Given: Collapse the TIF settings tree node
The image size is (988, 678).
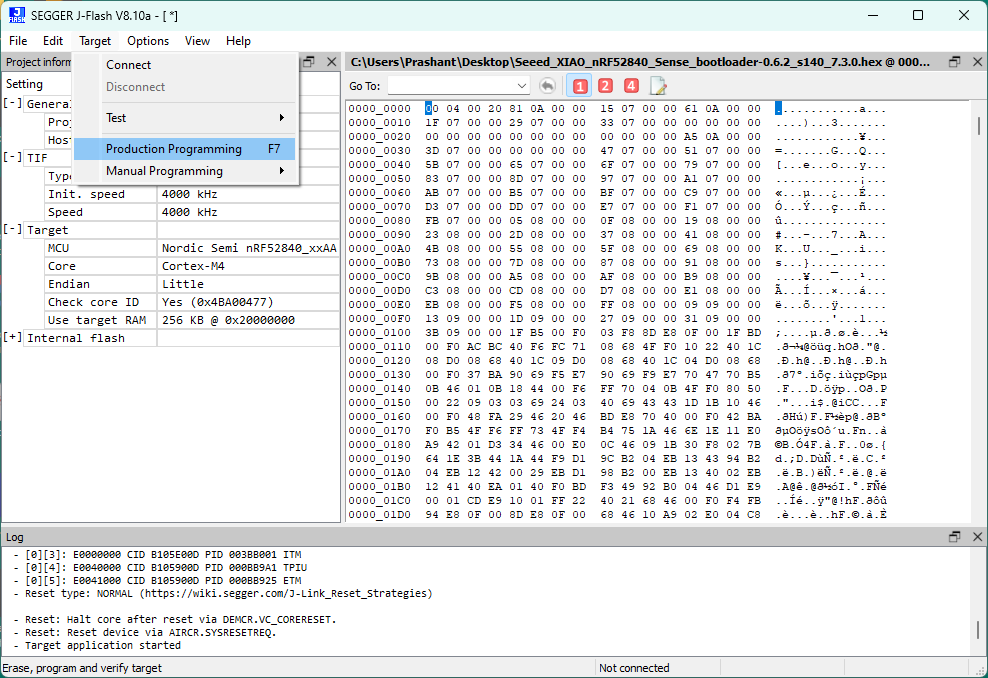Looking at the screenshot, I should 13,158.
